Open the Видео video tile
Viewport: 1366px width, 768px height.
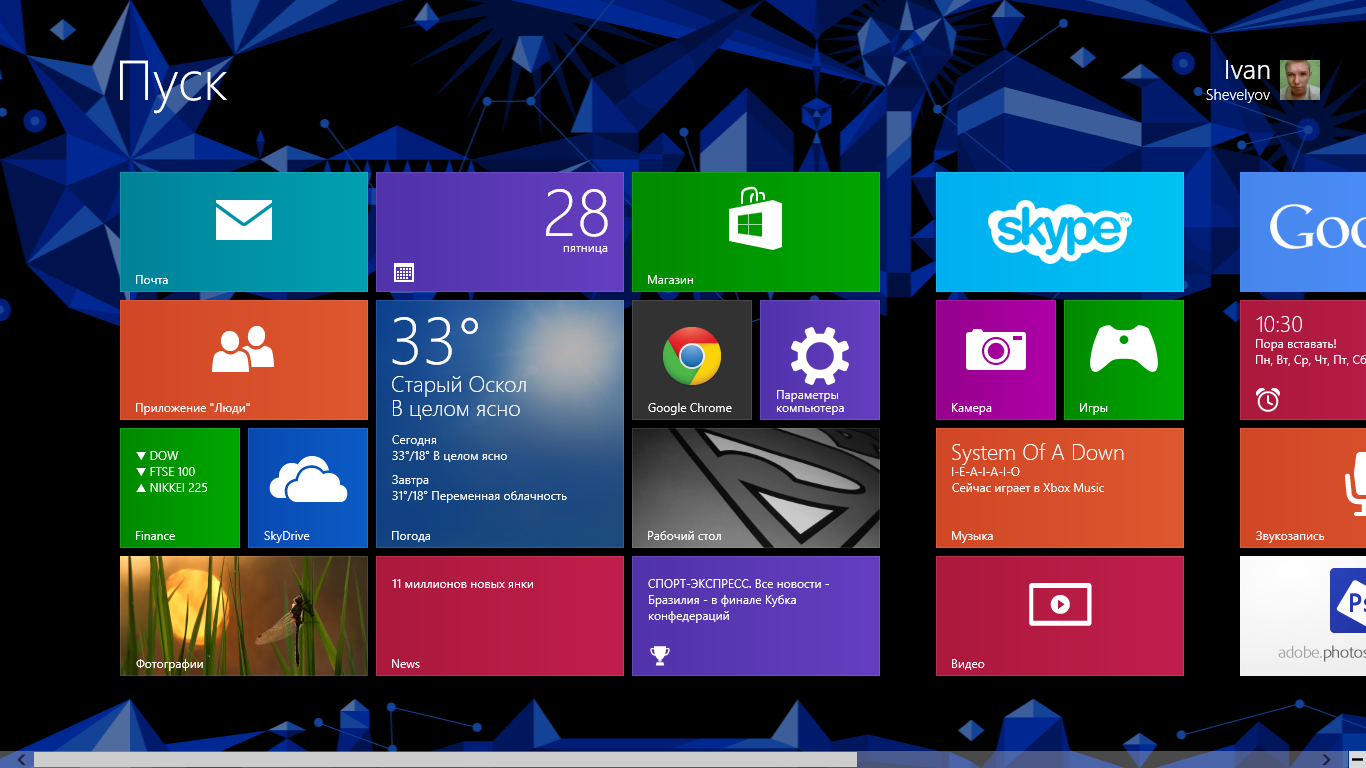click(1060, 616)
